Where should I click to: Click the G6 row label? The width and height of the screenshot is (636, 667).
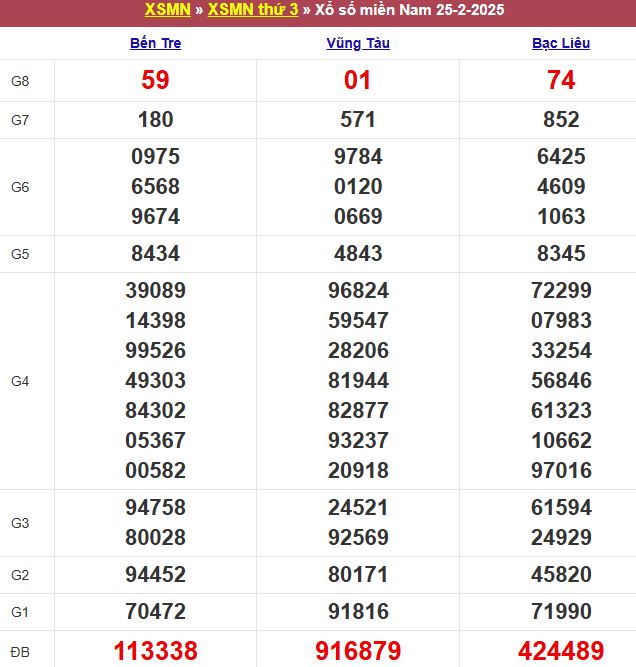point(20,187)
